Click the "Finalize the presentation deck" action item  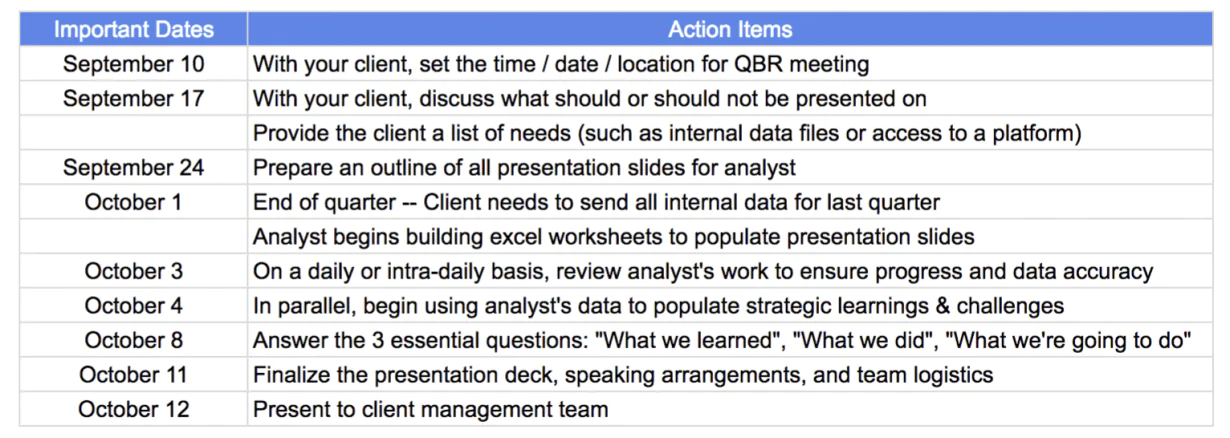pos(622,375)
